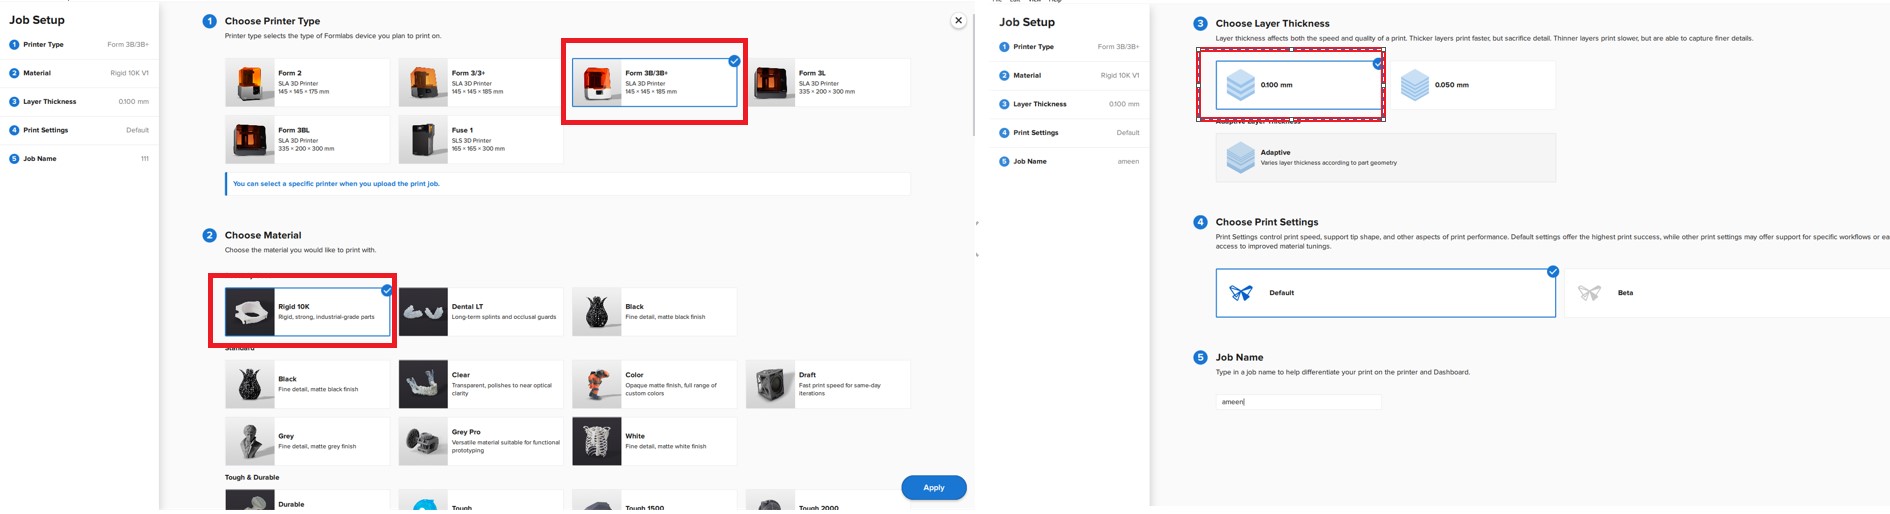
Task: Select the Rigid 10K material image
Action: coord(250,311)
